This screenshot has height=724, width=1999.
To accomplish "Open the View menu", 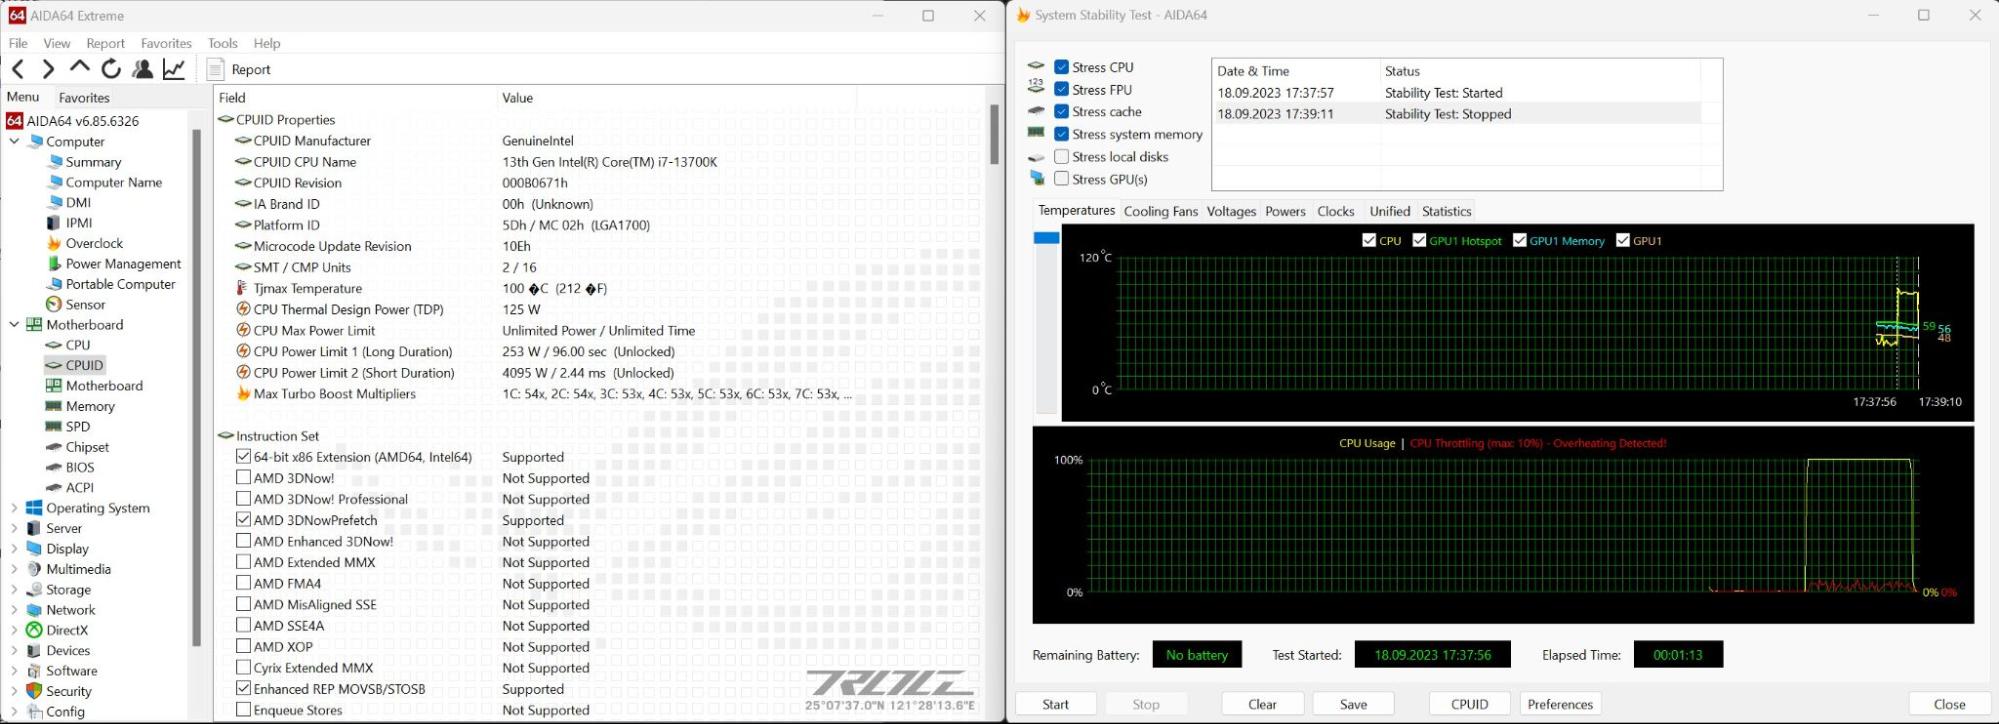I will tap(57, 43).
